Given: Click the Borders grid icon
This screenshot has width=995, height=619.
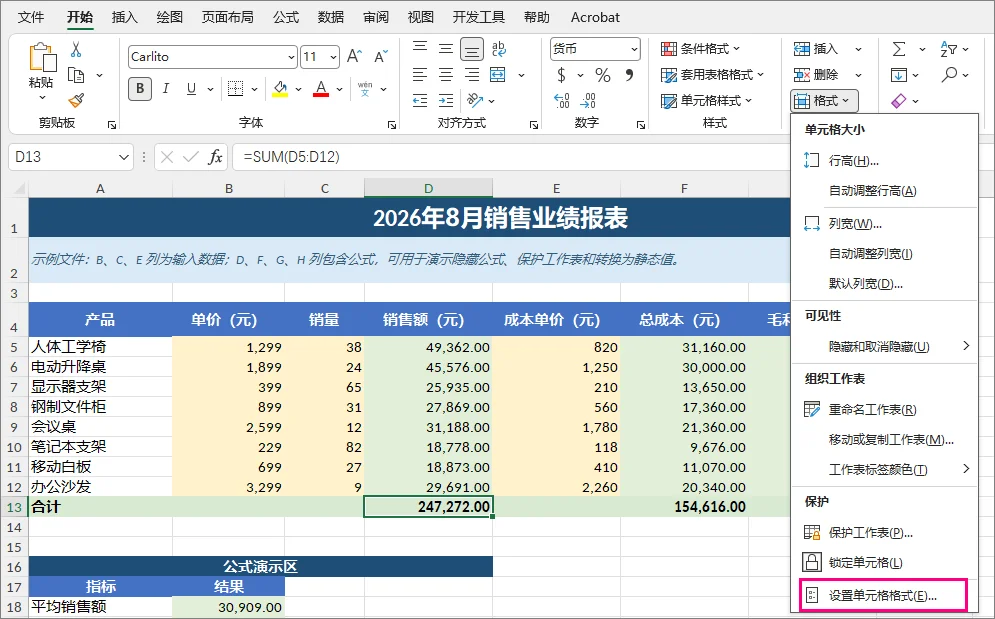Looking at the screenshot, I should point(235,89).
